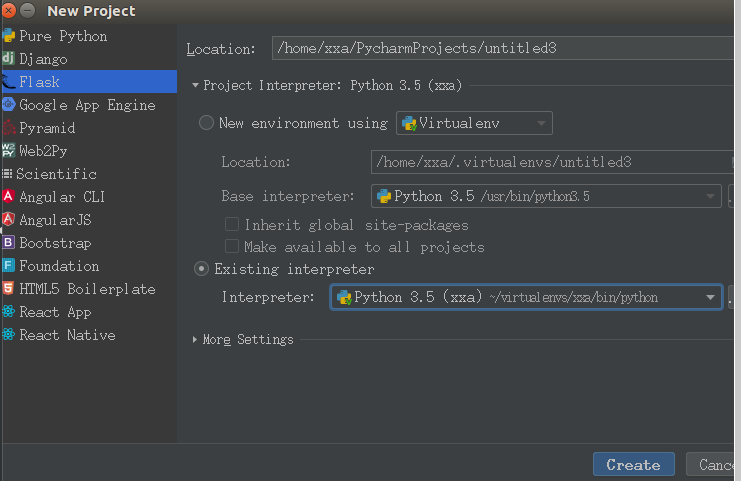Click the Pyramid project icon
Image resolution: width=741 pixels, height=481 pixels.
click(x=9, y=128)
